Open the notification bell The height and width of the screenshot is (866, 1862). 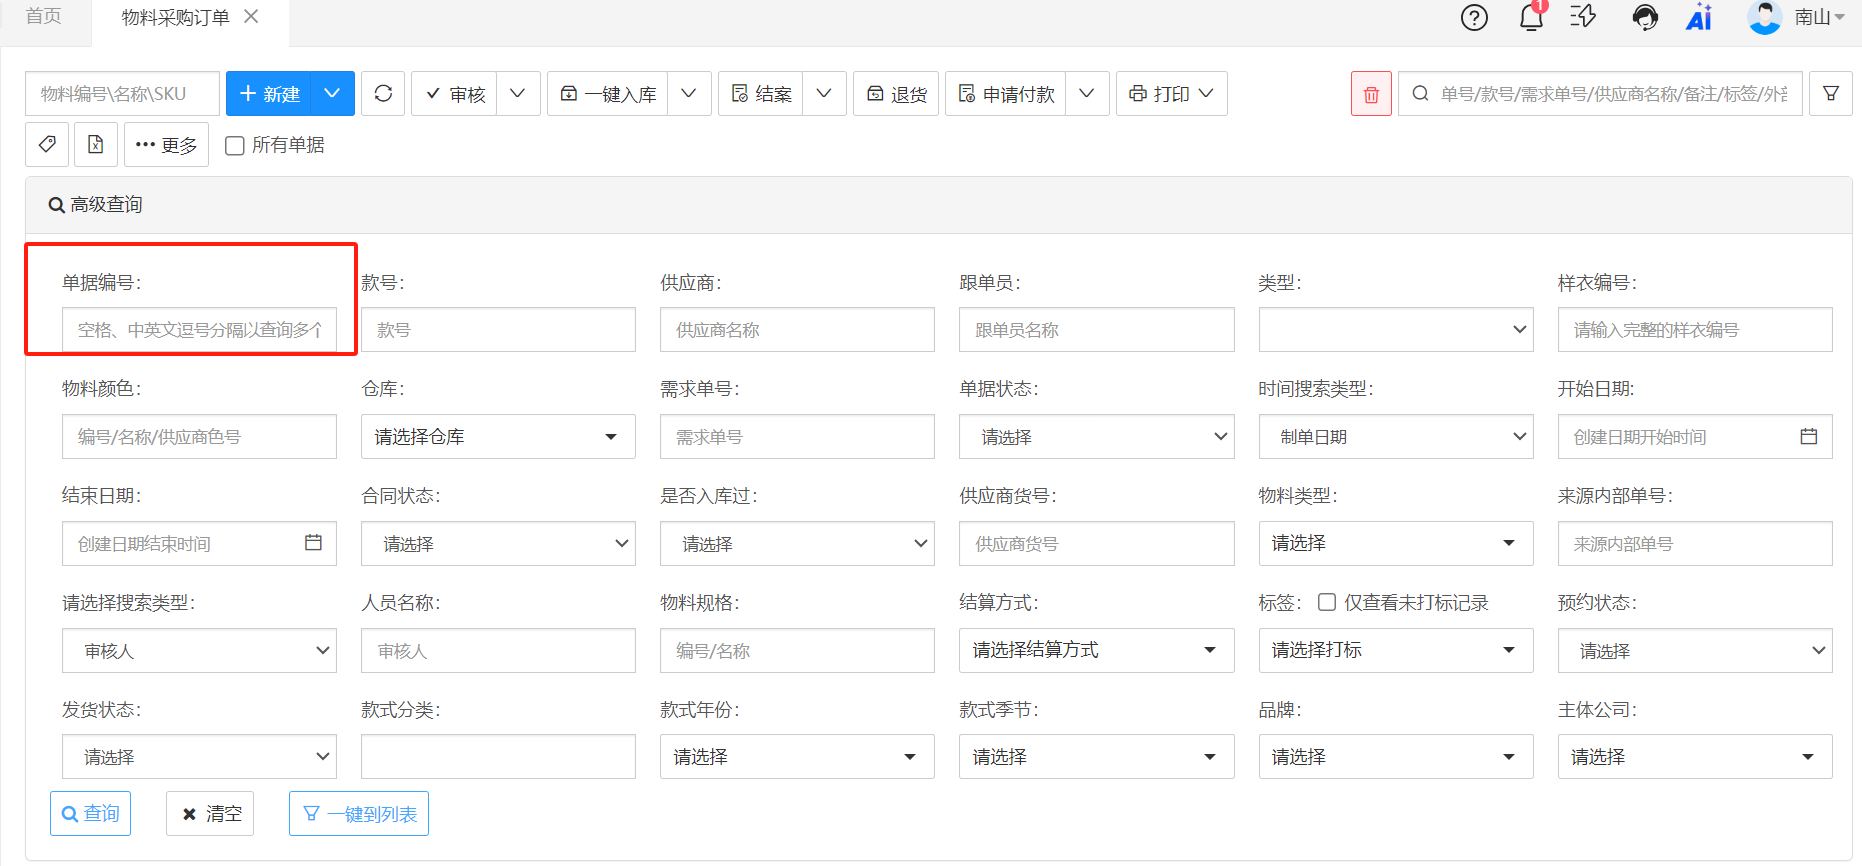coord(1531,17)
